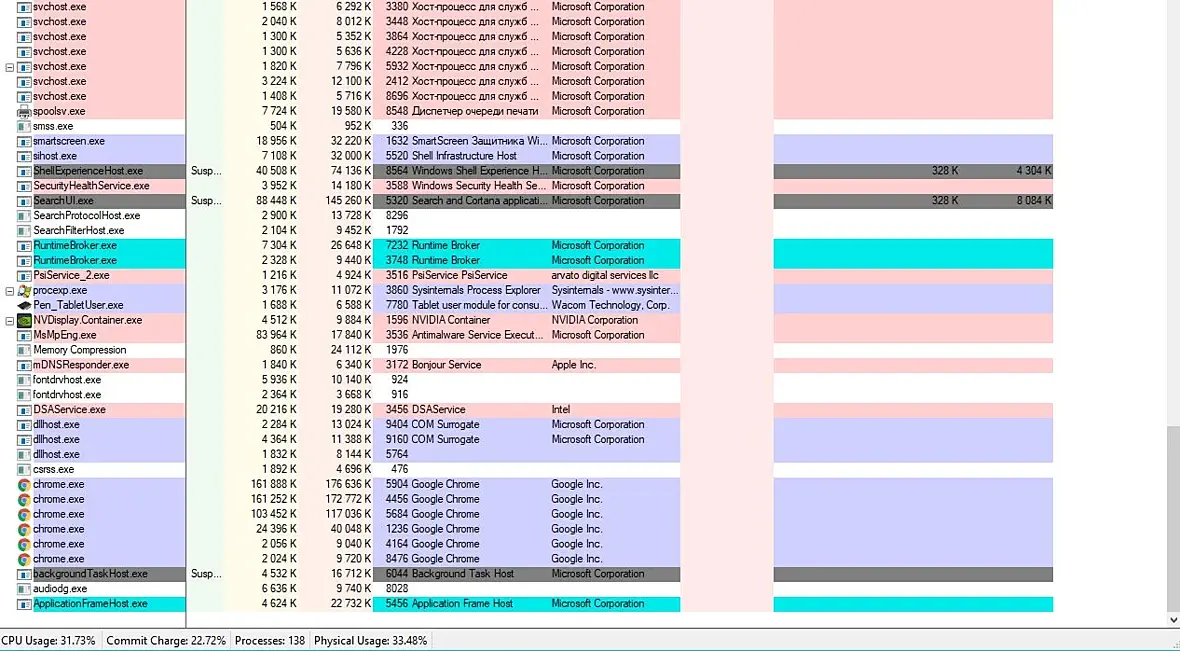This screenshot has height=651, width=1180.
Task: Click 'SmartScreen Защитника' description cell
Action: [x=480, y=141]
